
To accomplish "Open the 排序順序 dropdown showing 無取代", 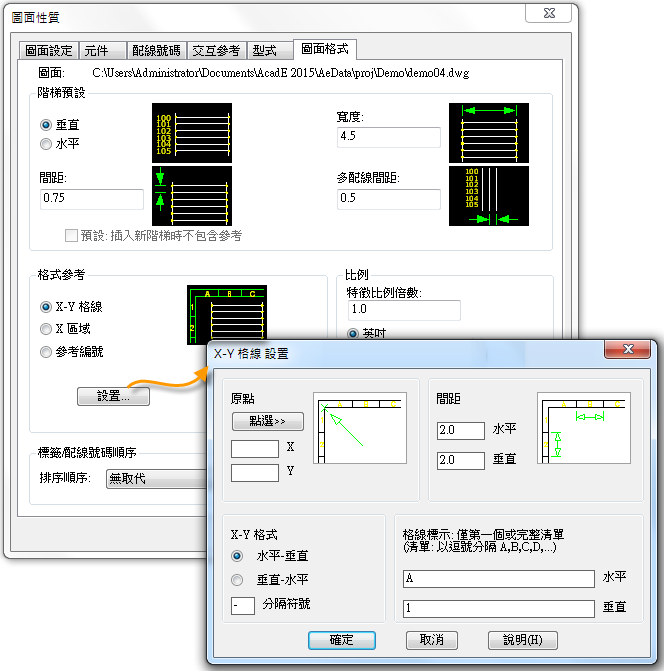I will pos(157,478).
